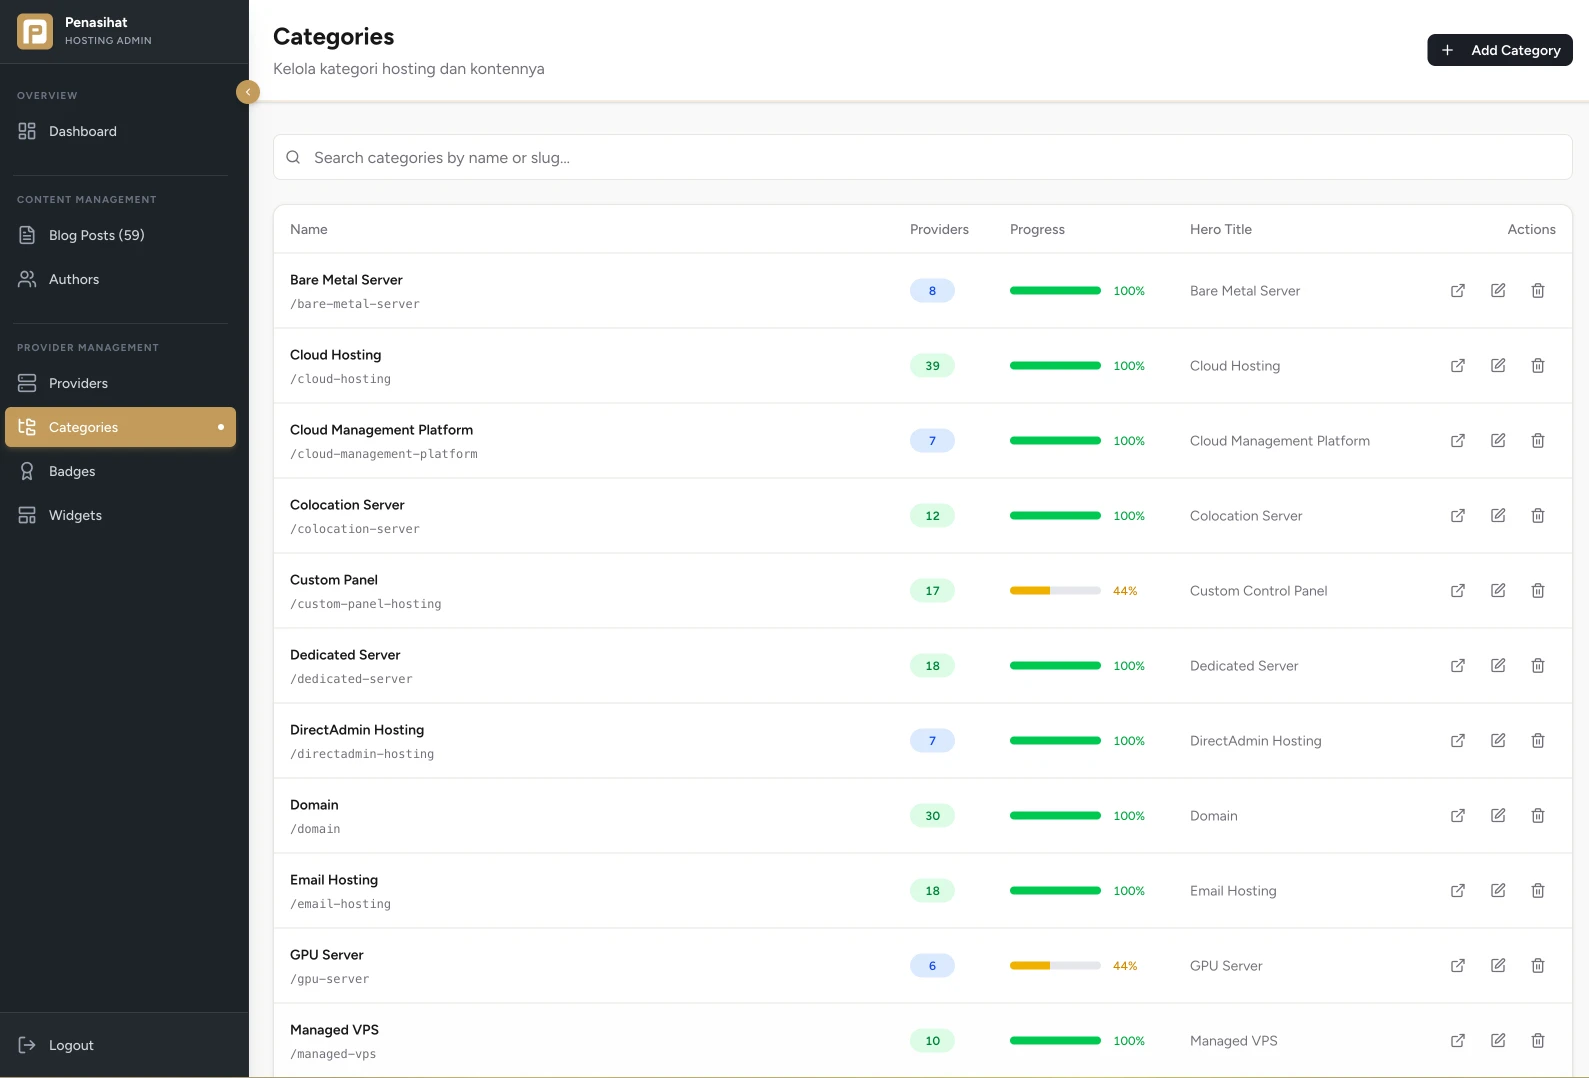
Task: Edit the Cloud Hosting category
Action: (x=1498, y=366)
